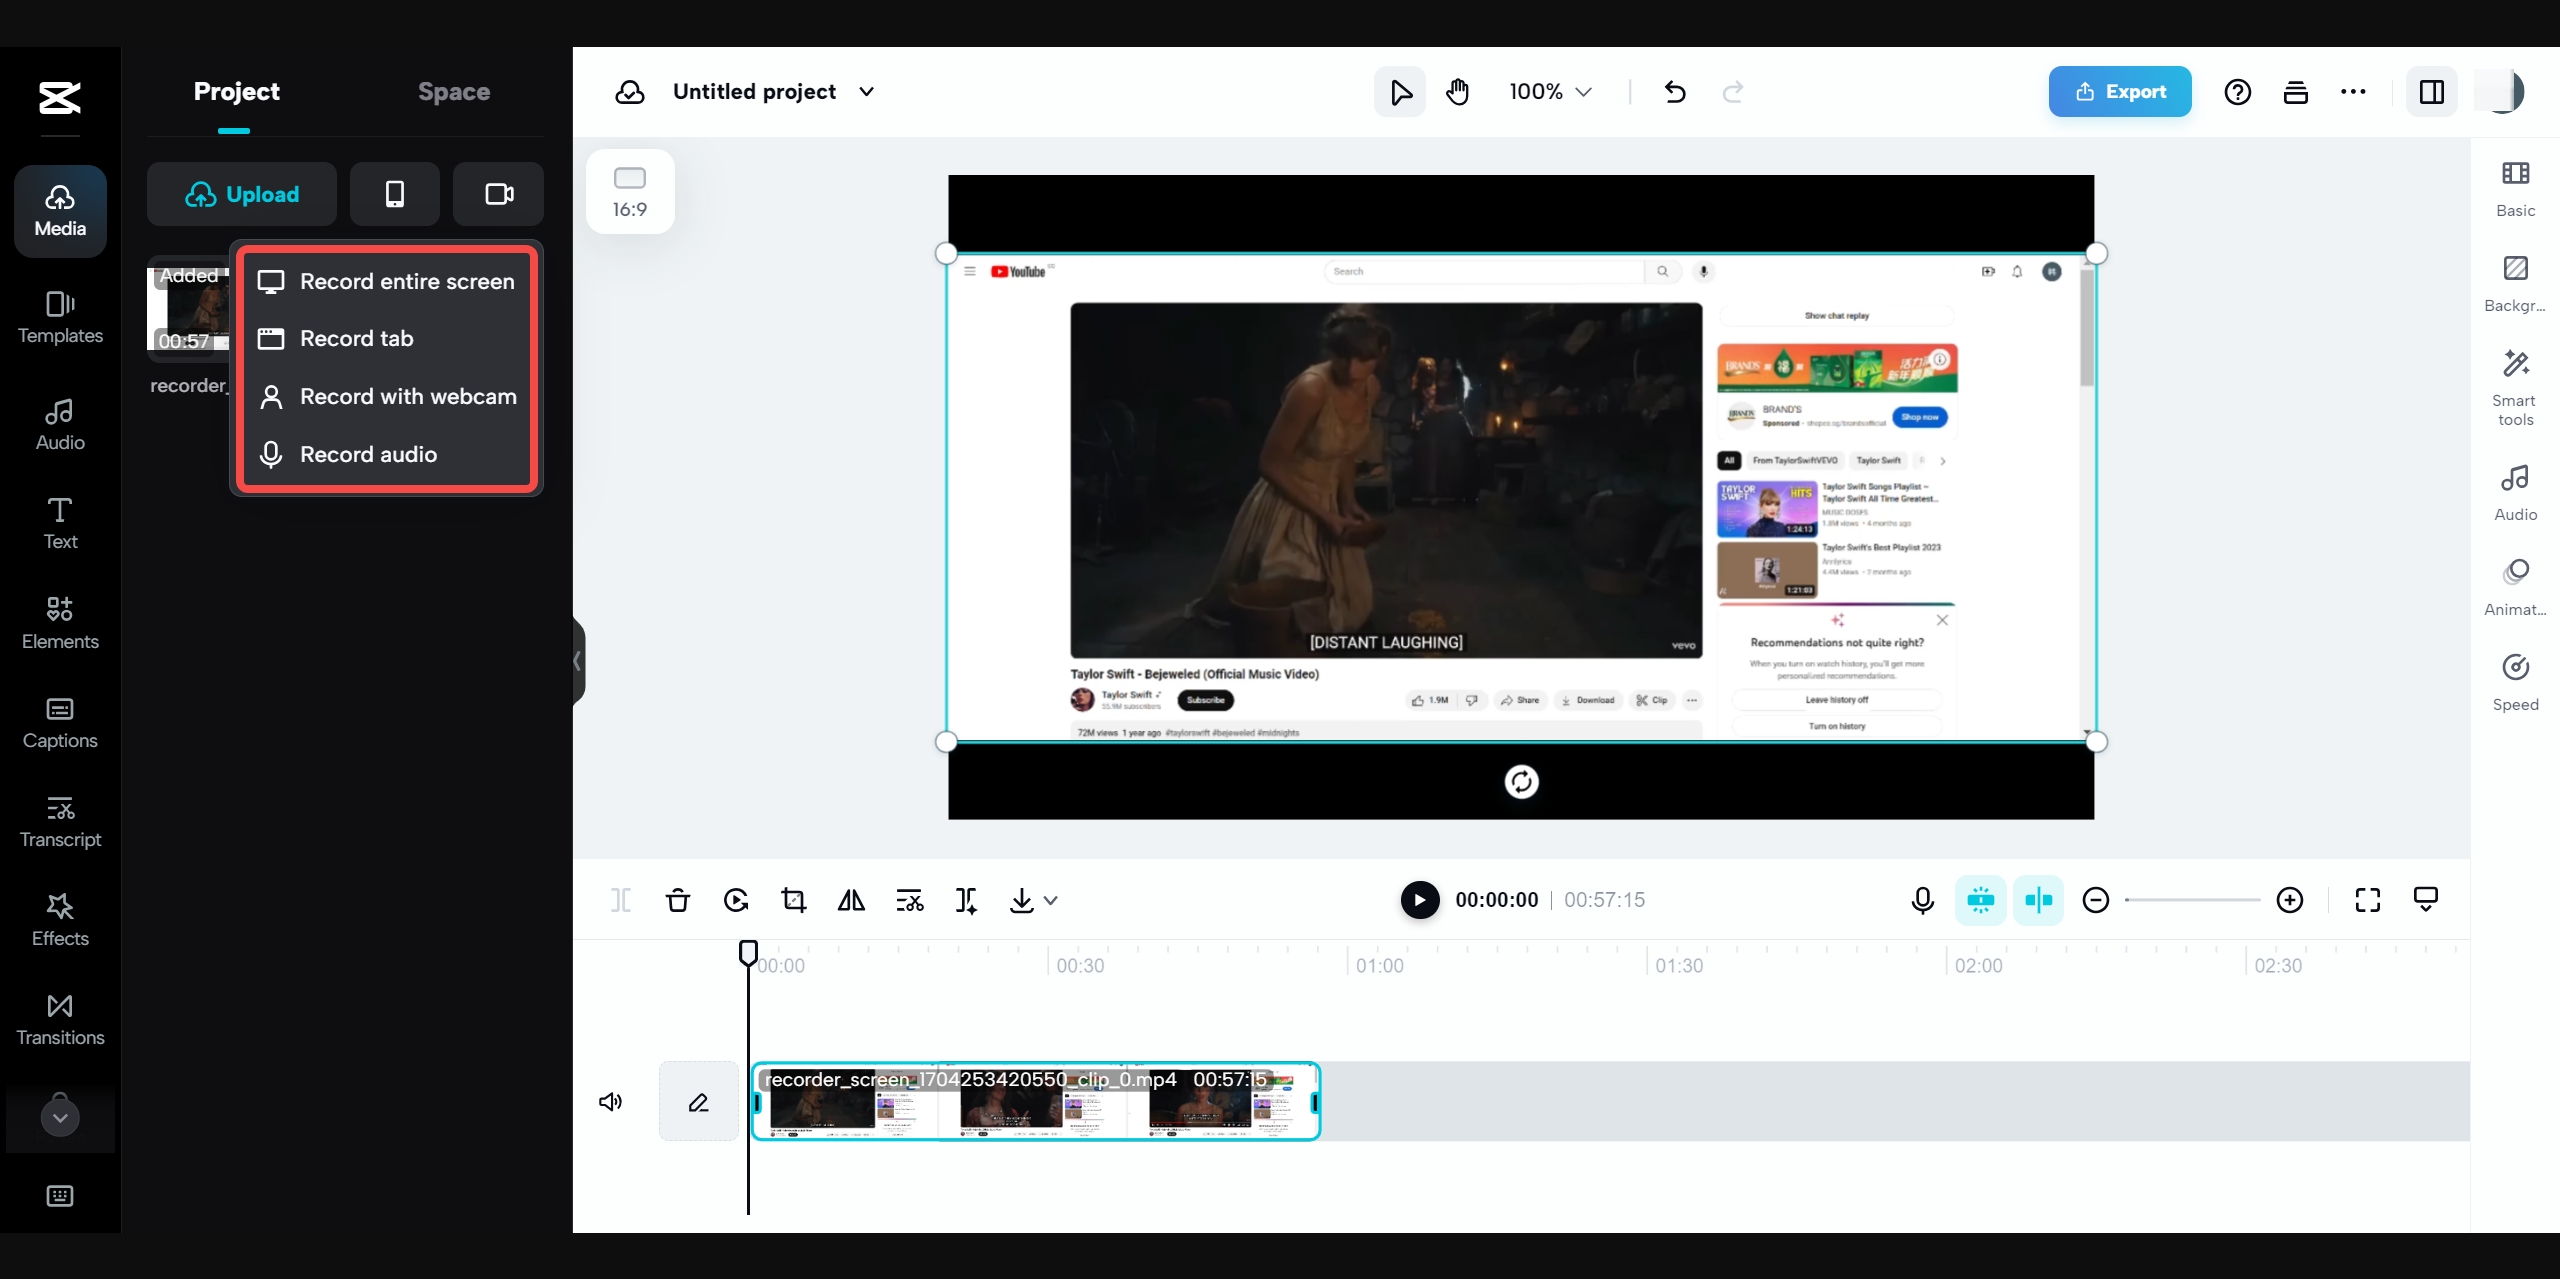Screen dimensions: 2560x1279
Task: Select the pointer selection tool
Action: pos(1400,92)
